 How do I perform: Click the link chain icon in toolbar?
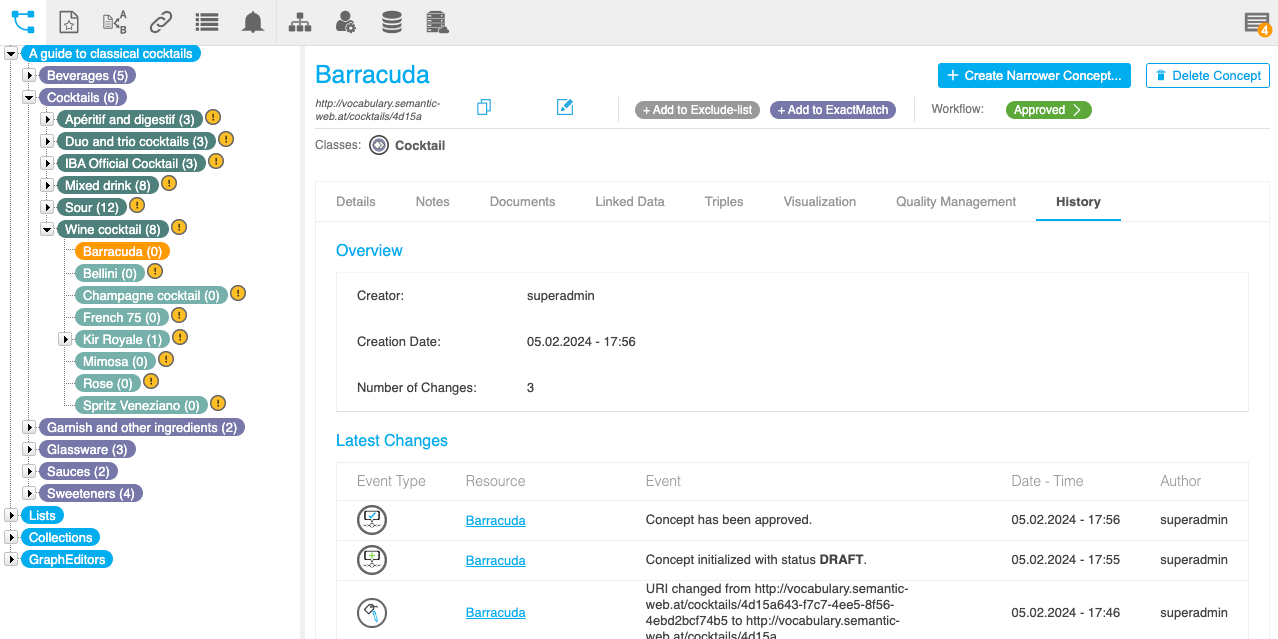[160, 22]
